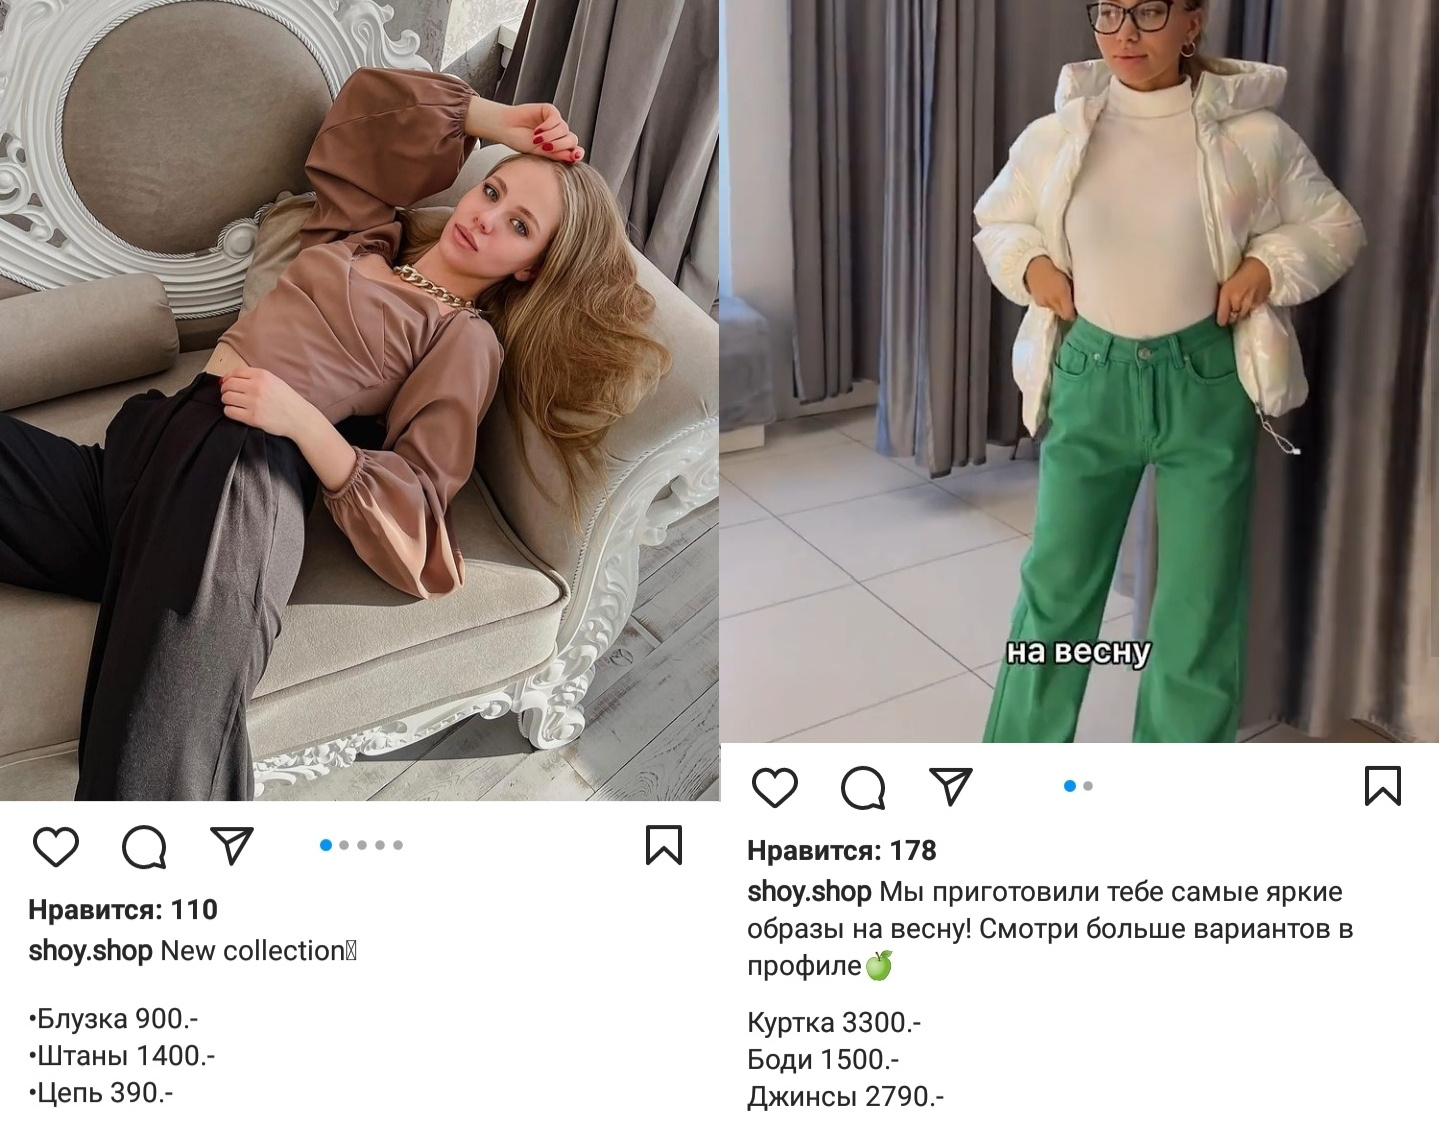Viewport: 1440px width, 1131px height.
Task: Open shoy.shop profile from New collection caption
Action: coord(90,951)
